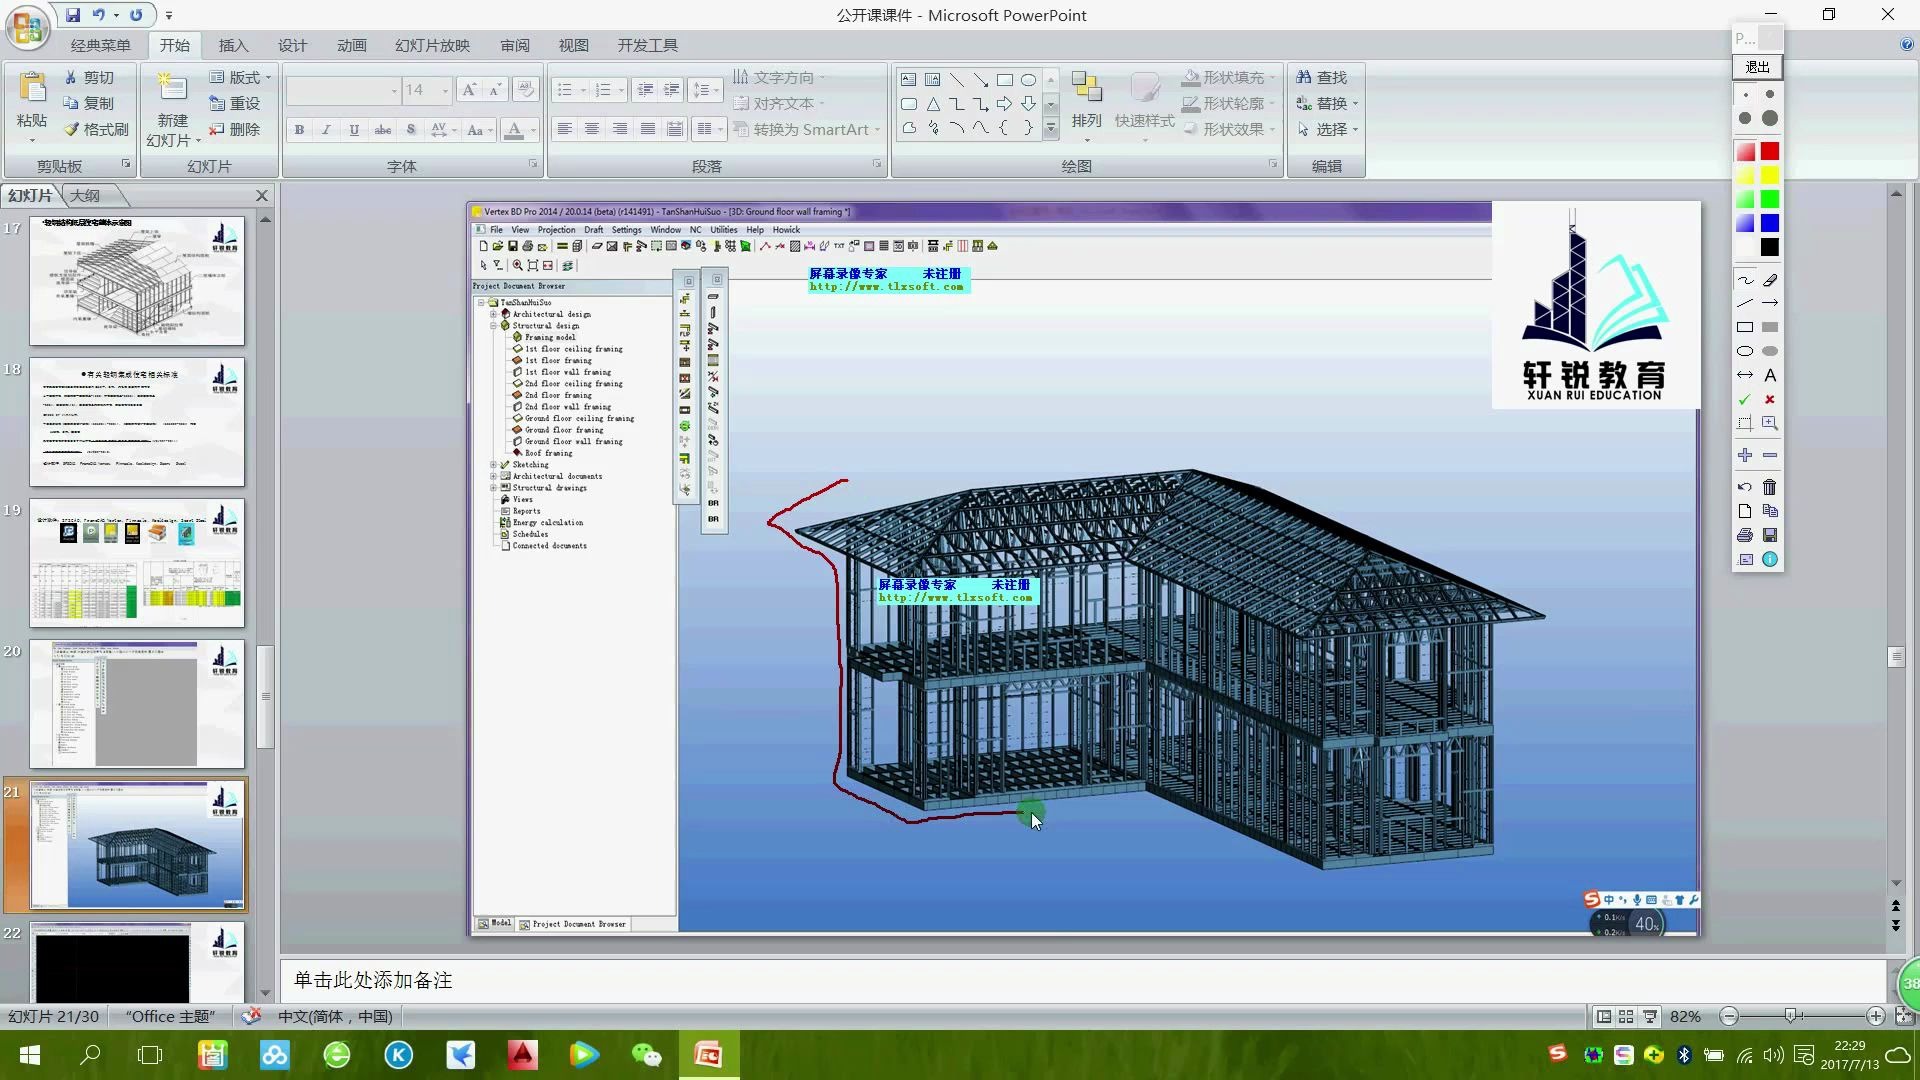Select slide 19 thumbnail
Screen dimensions: 1920x1080
tap(137, 563)
